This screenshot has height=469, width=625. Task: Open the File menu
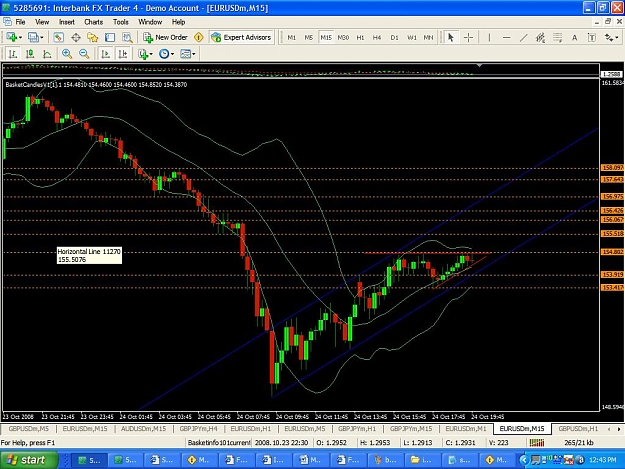click(x=20, y=22)
